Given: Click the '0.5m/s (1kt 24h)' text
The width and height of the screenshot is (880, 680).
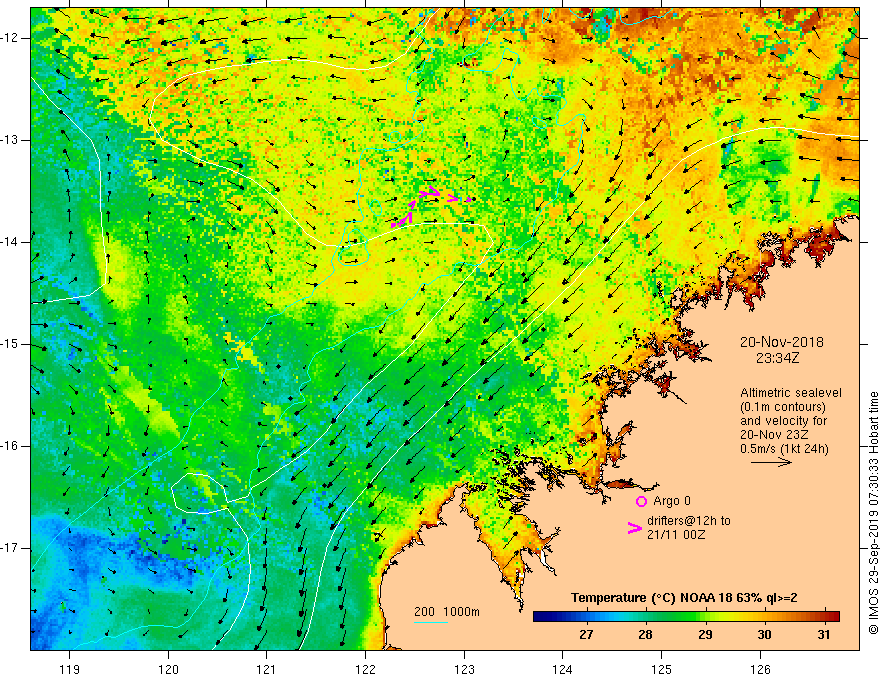Looking at the screenshot, I should click(784, 449).
